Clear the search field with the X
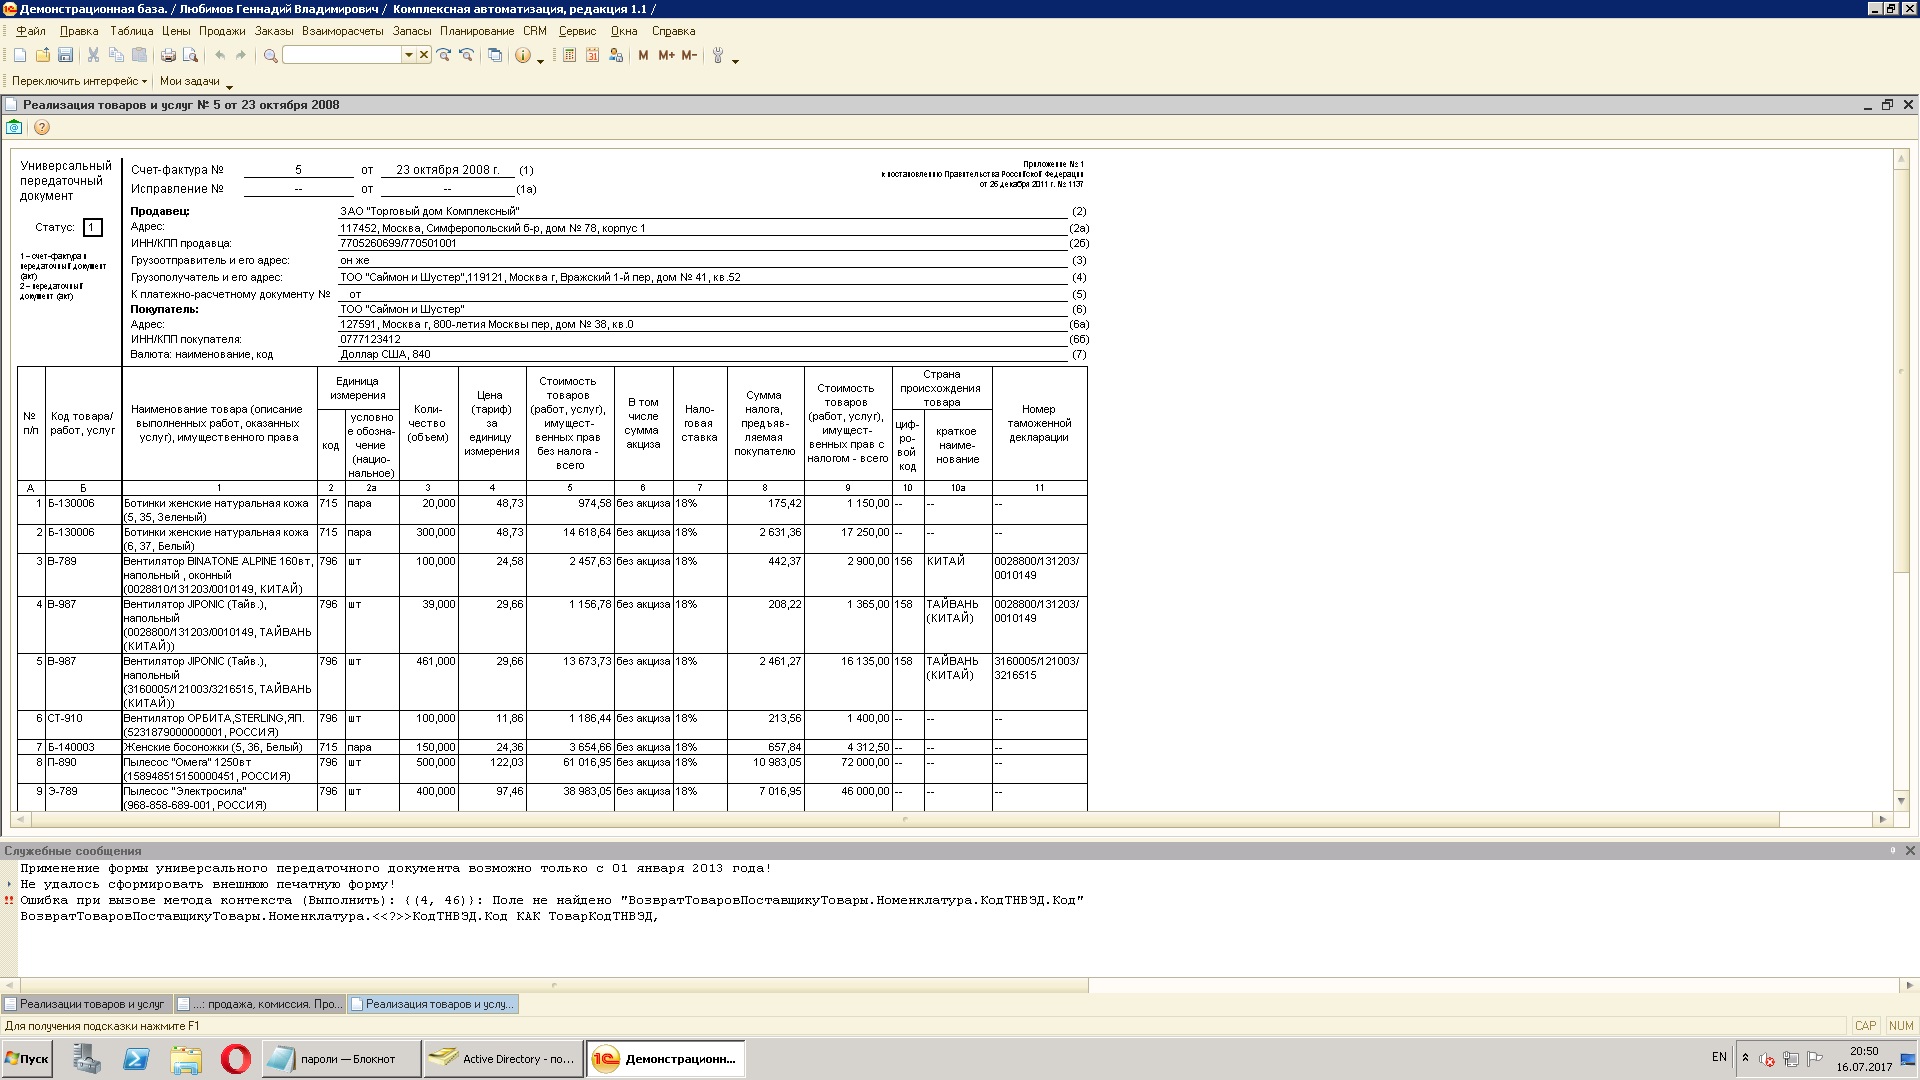Viewport: 1920px width, 1080px height. click(x=424, y=55)
